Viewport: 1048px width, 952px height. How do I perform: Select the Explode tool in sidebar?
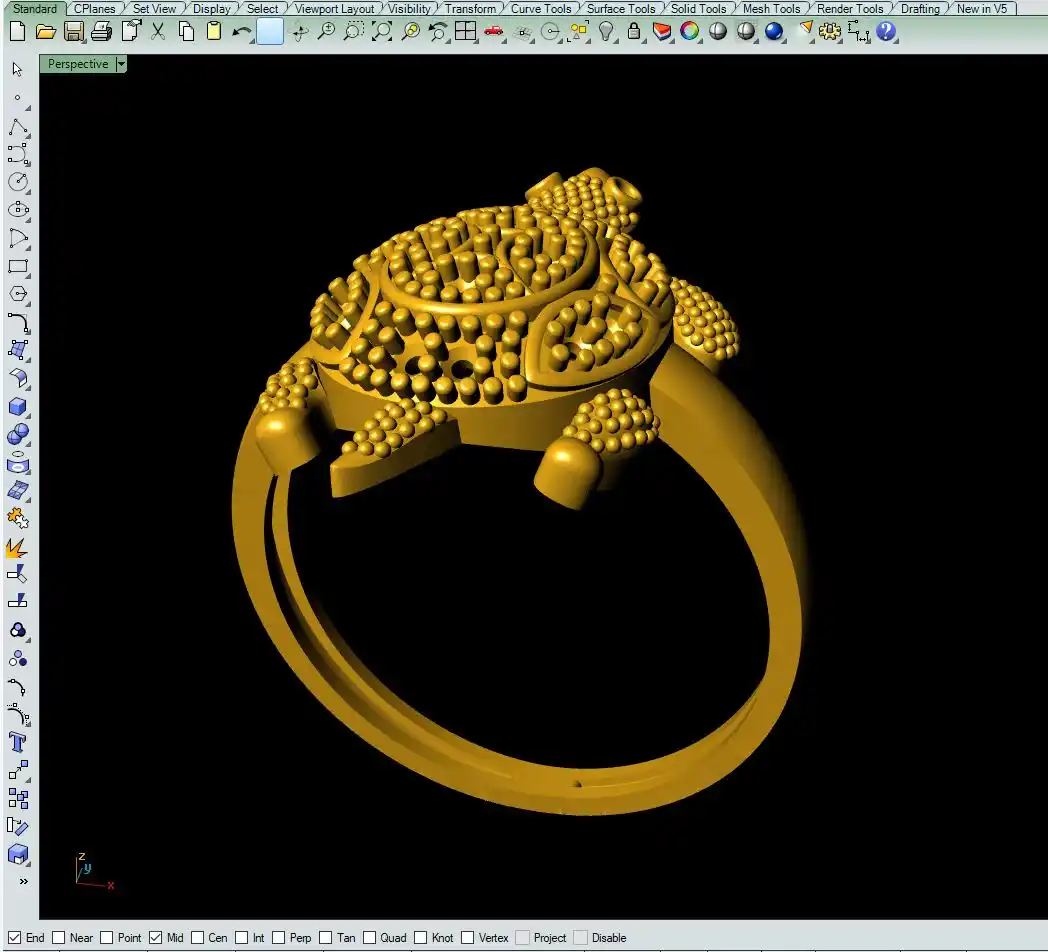[x=18, y=547]
